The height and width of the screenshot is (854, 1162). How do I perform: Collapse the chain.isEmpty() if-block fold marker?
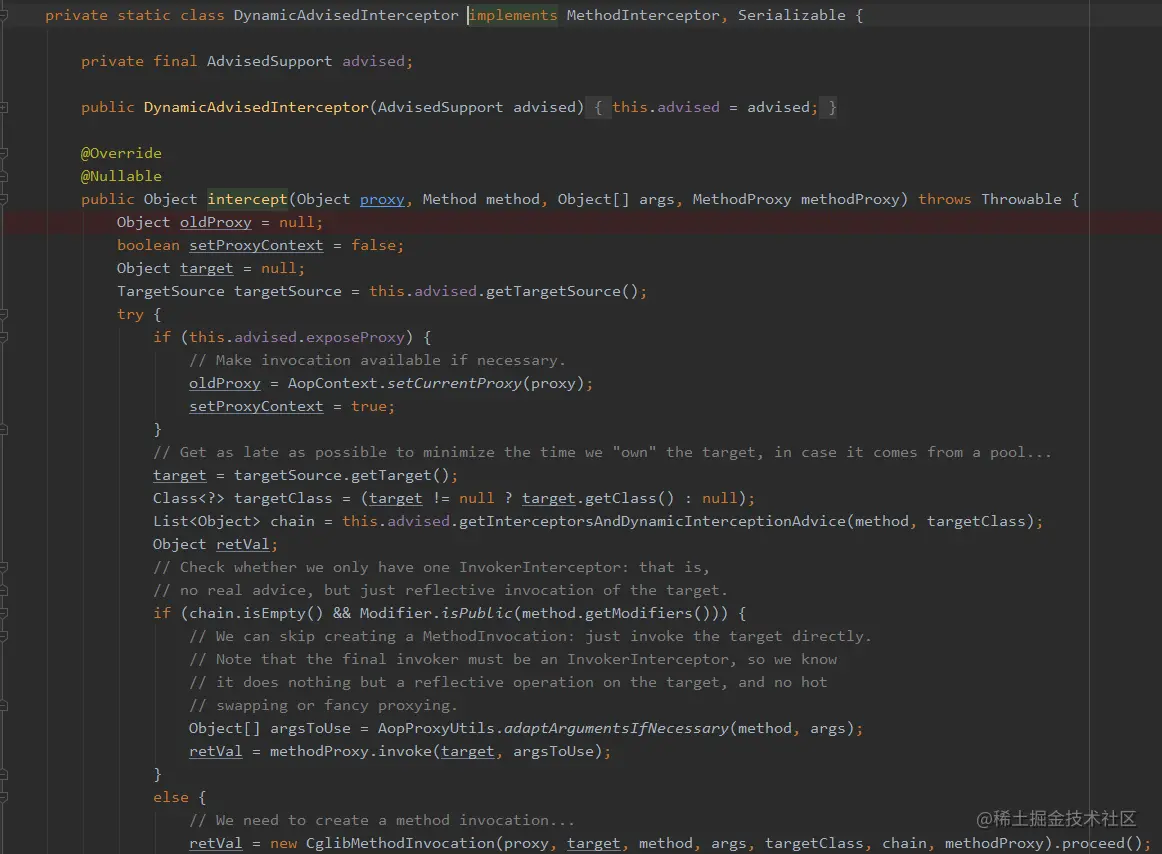(x=3, y=613)
